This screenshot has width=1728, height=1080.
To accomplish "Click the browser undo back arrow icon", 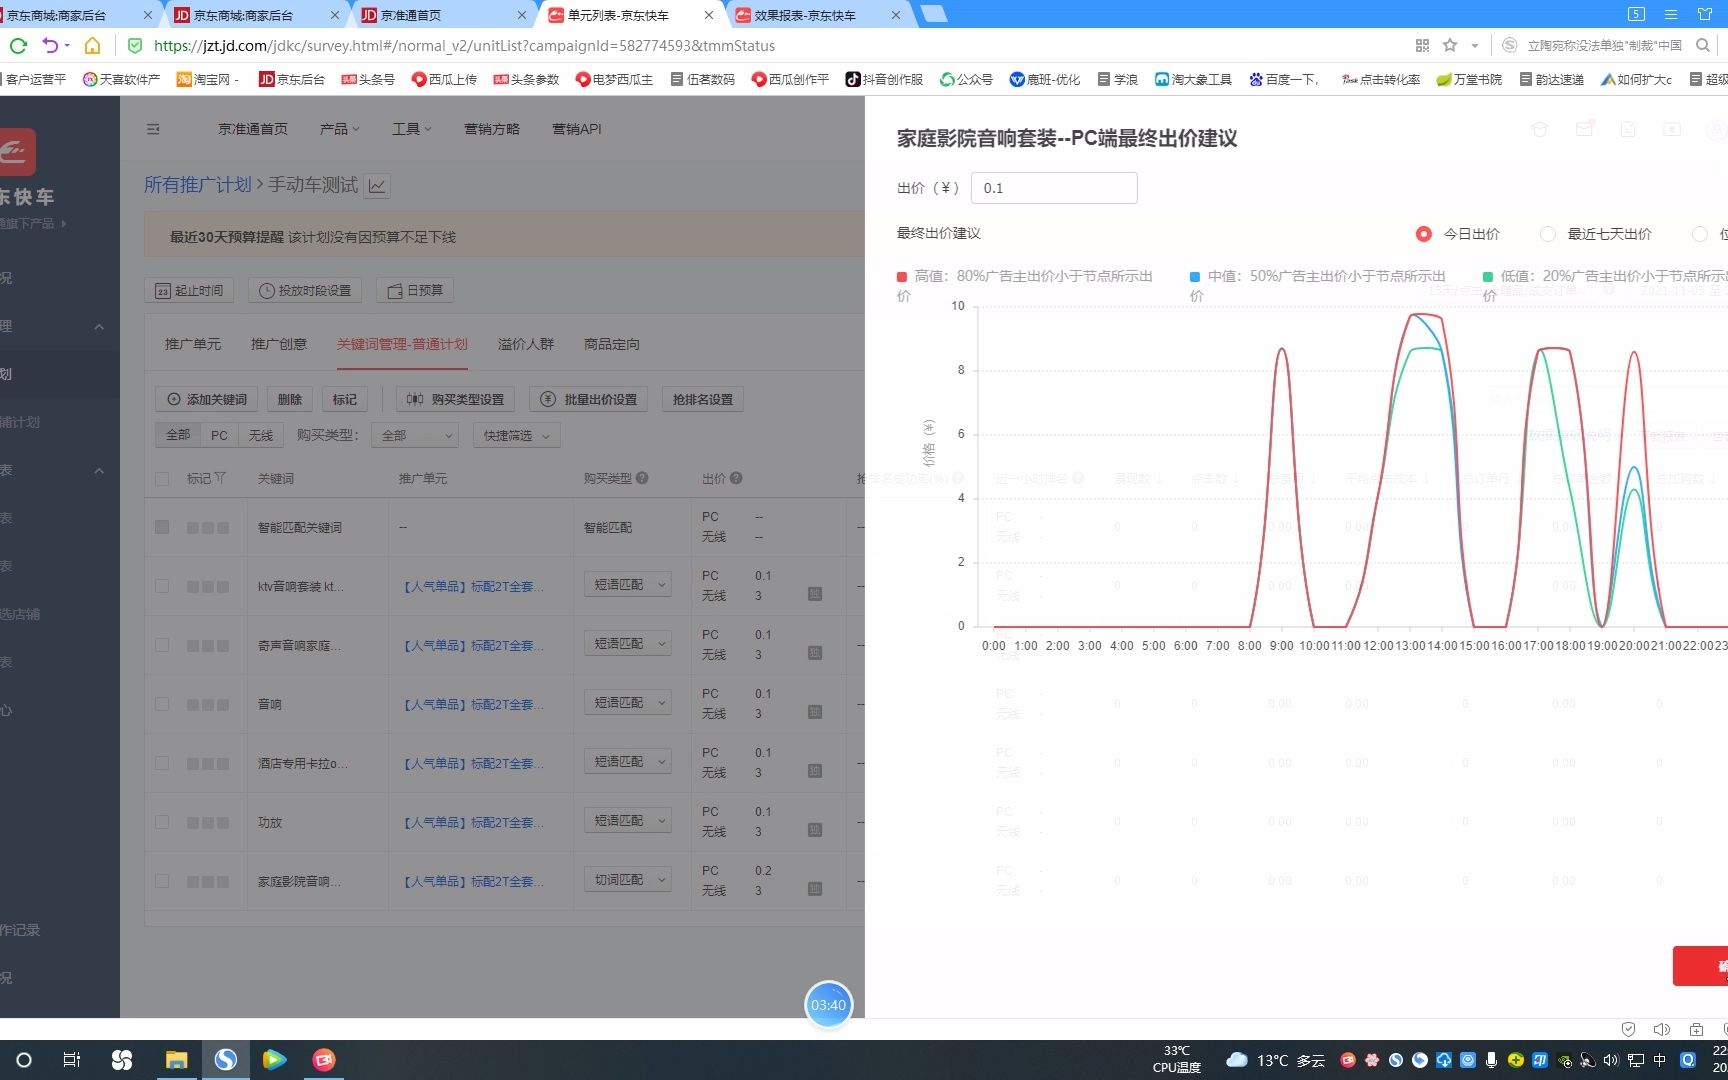I will (50, 45).
